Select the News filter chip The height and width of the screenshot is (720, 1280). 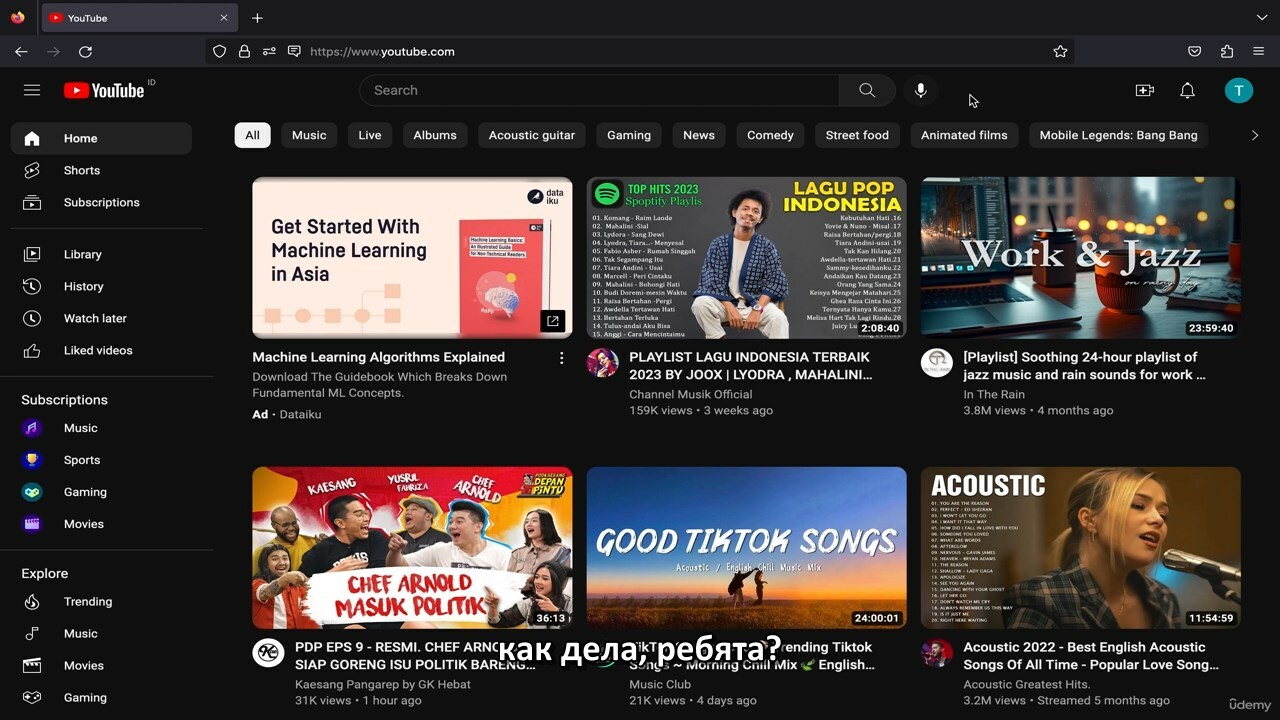pos(699,135)
